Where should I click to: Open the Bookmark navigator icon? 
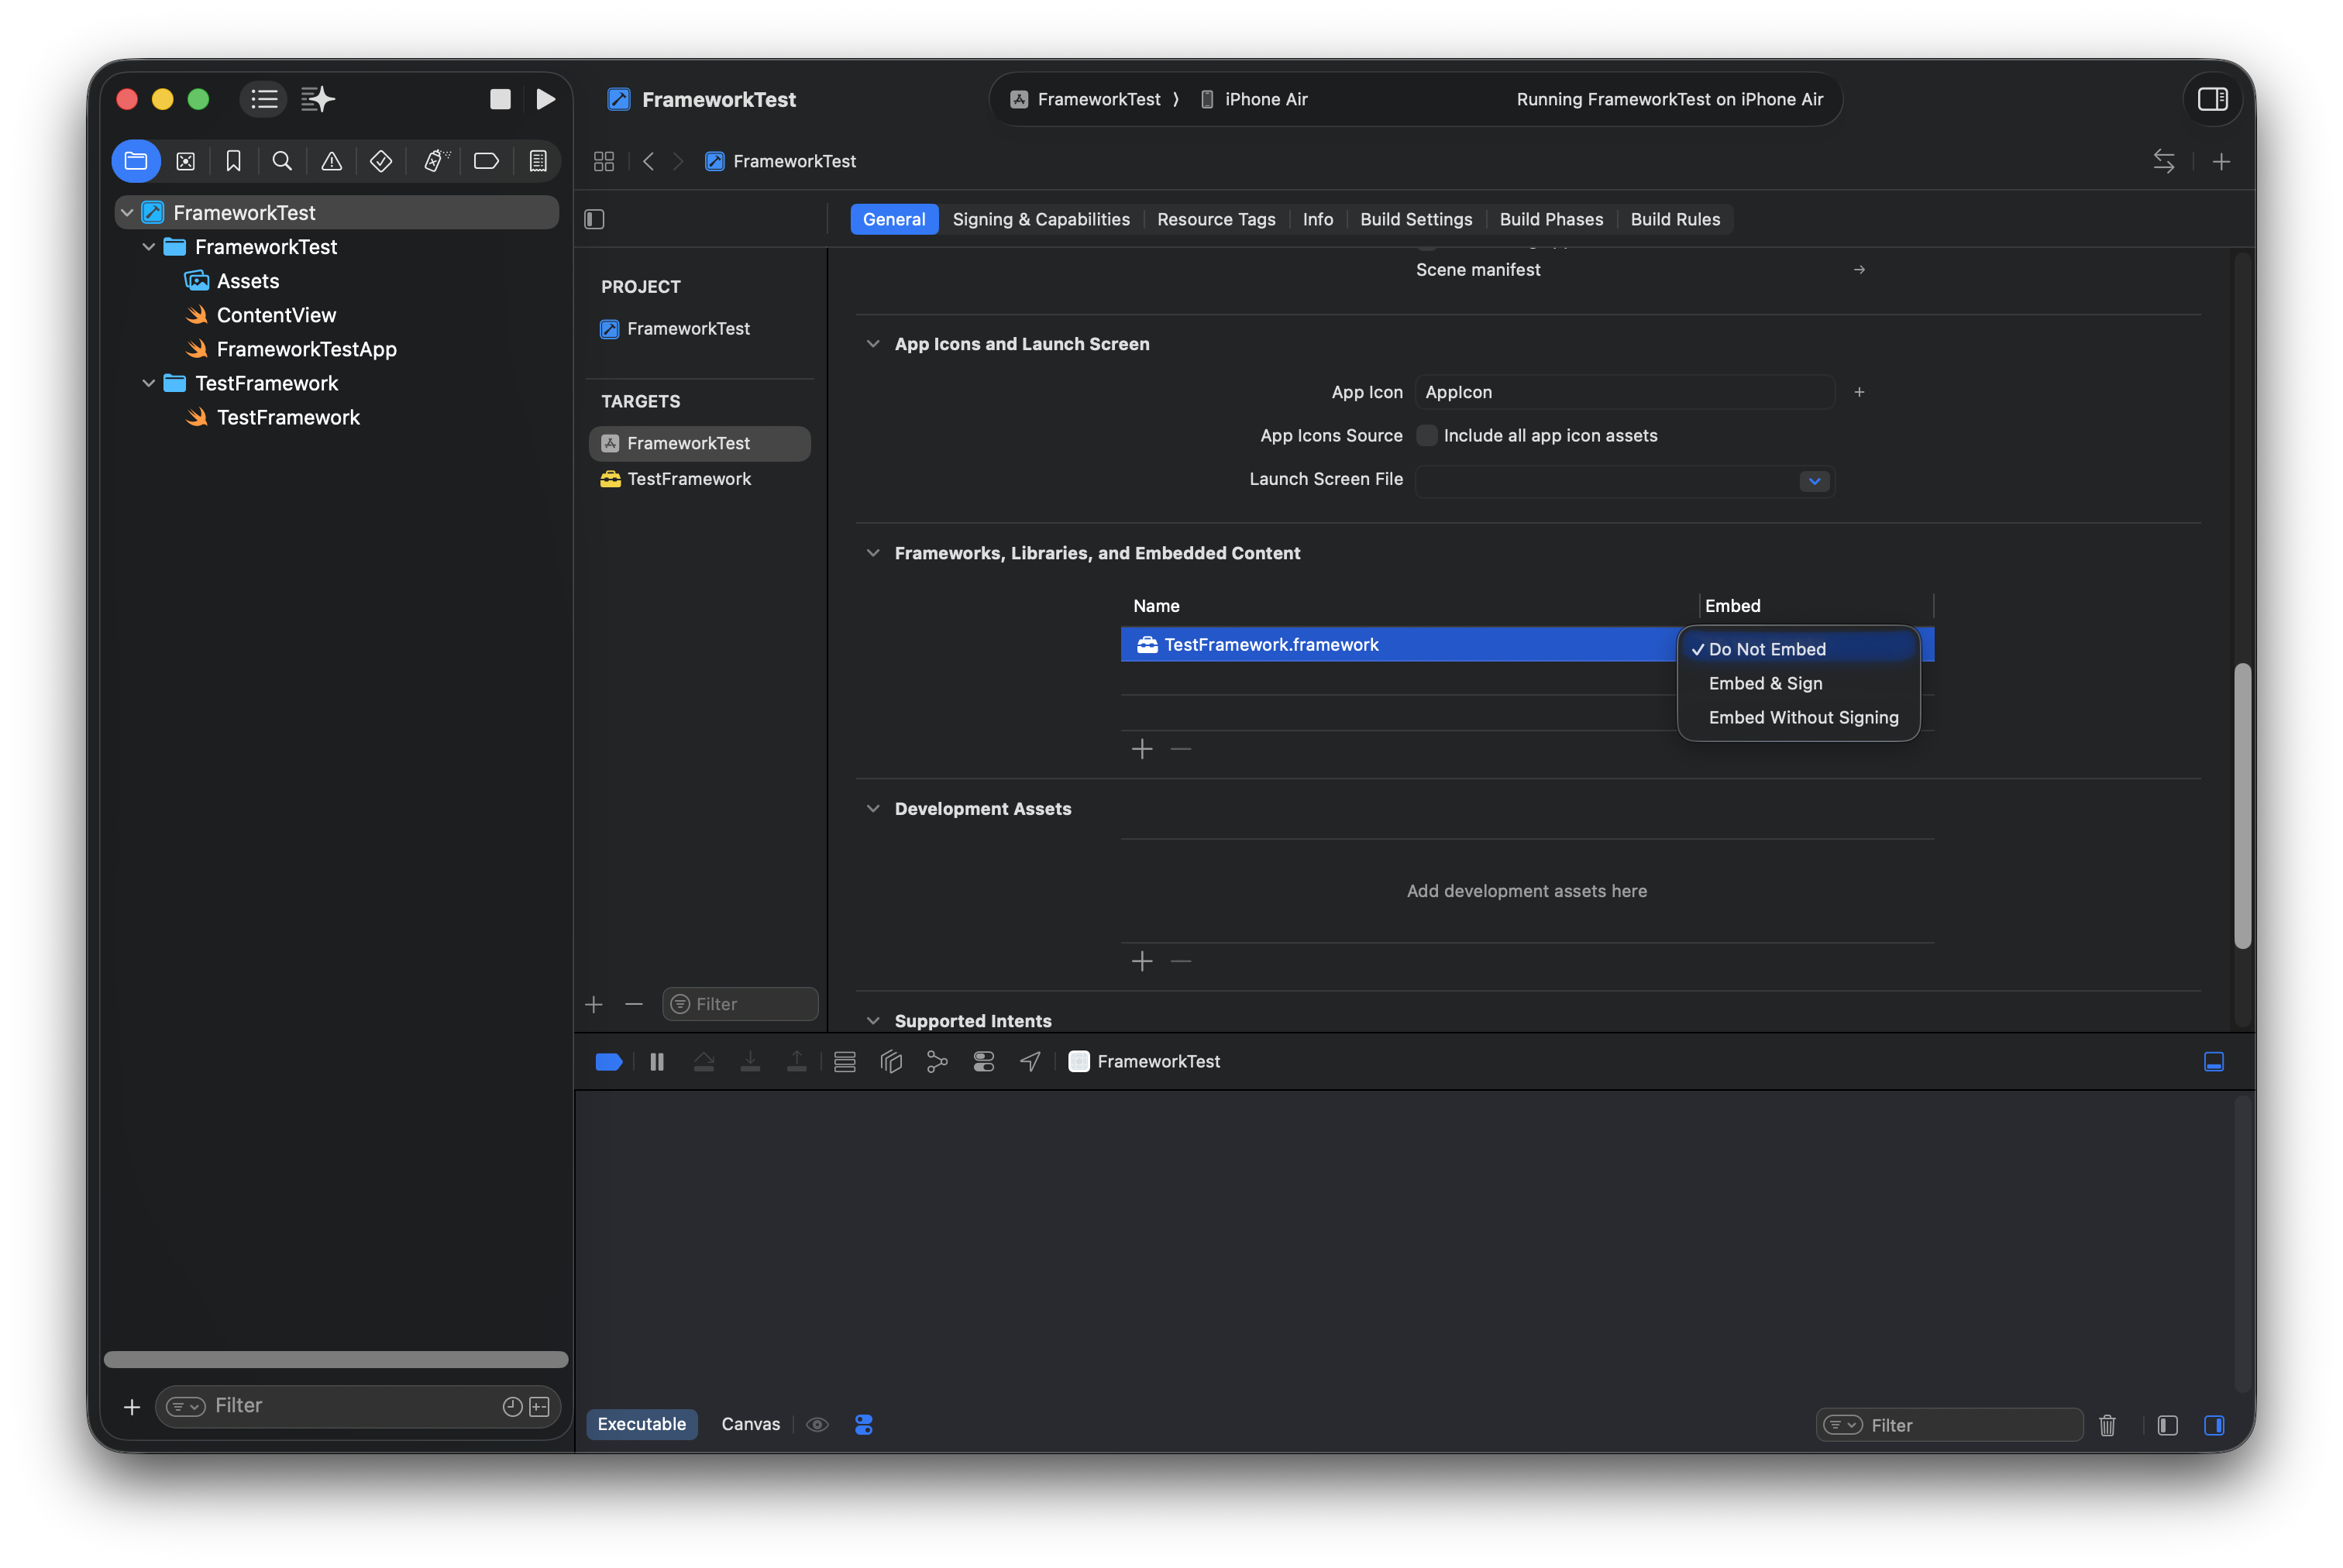[233, 161]
